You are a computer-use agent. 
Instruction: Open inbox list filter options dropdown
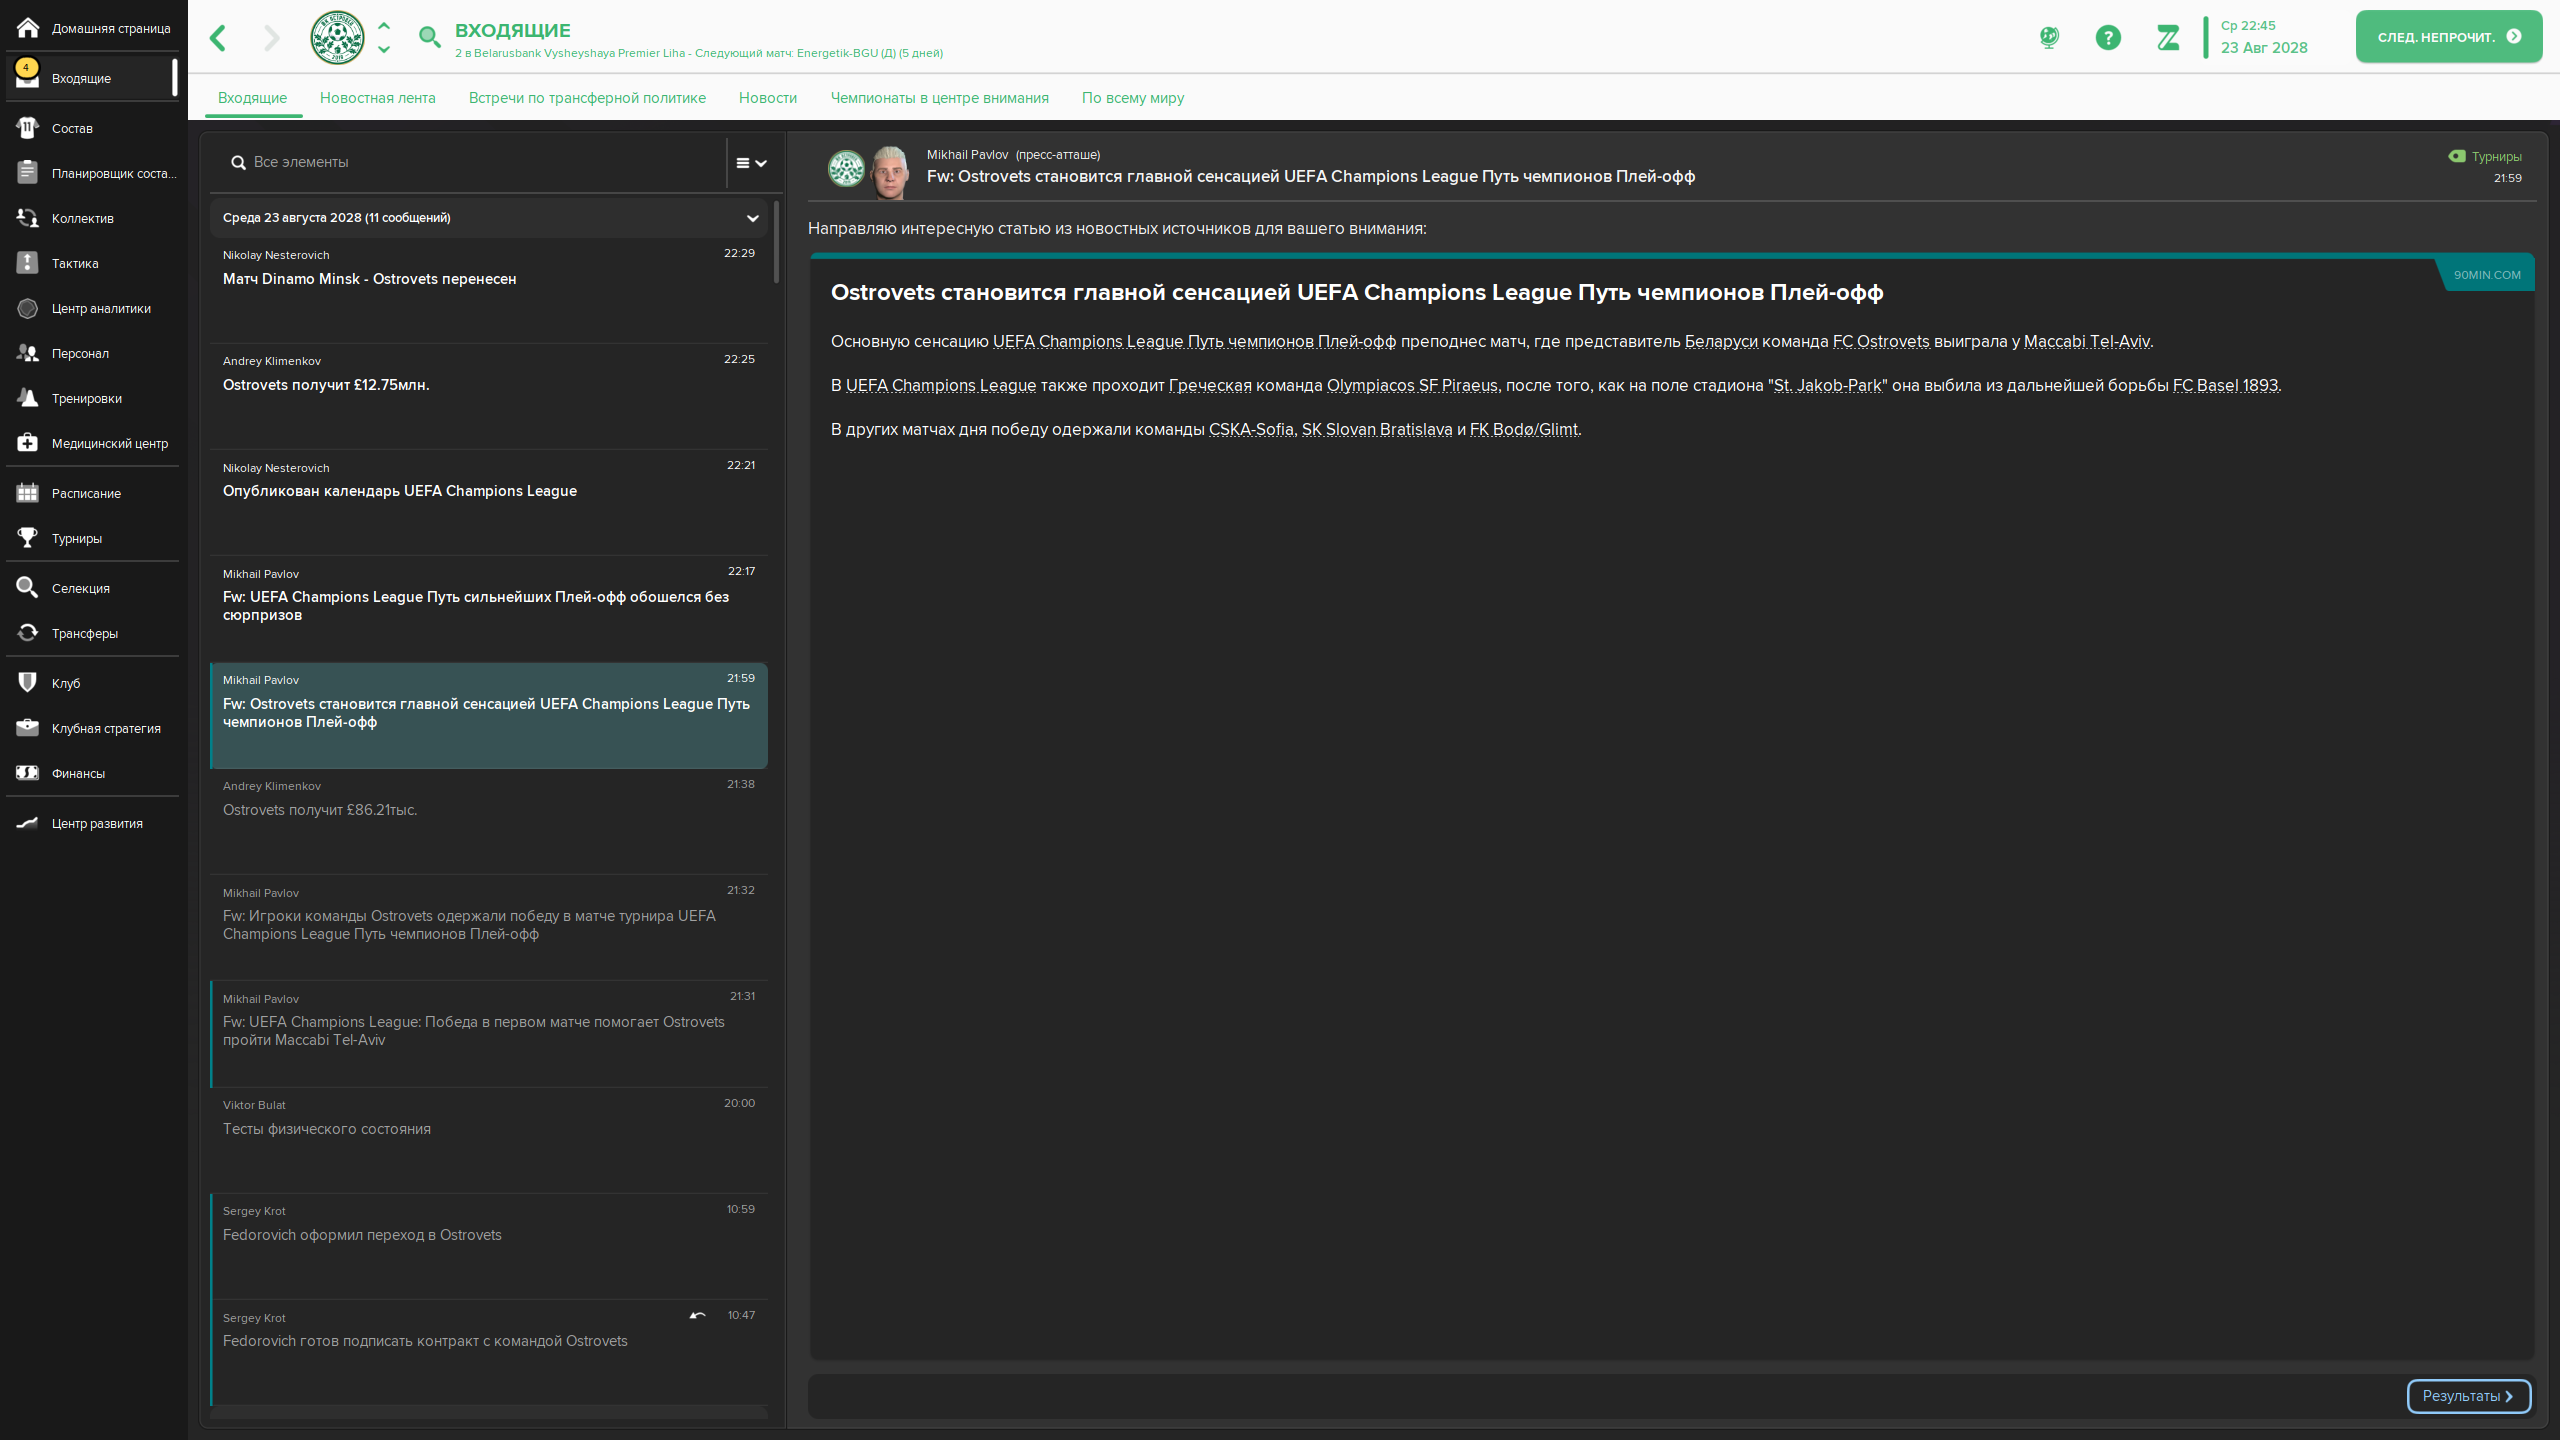pos(752,163)
